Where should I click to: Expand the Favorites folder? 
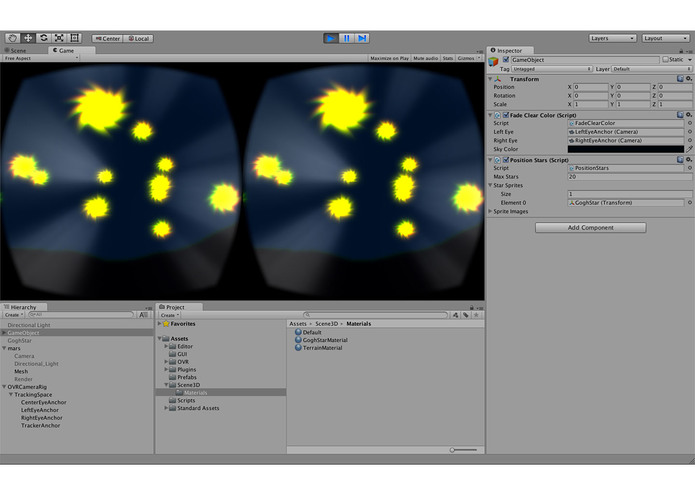160,324
